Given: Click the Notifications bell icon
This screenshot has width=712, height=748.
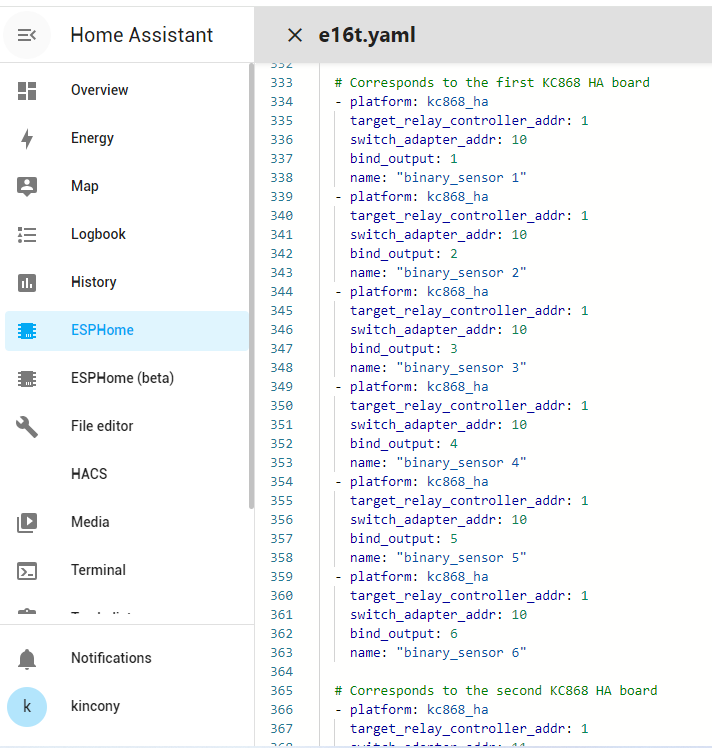Looking at the screenshot, I should [27, 658].
